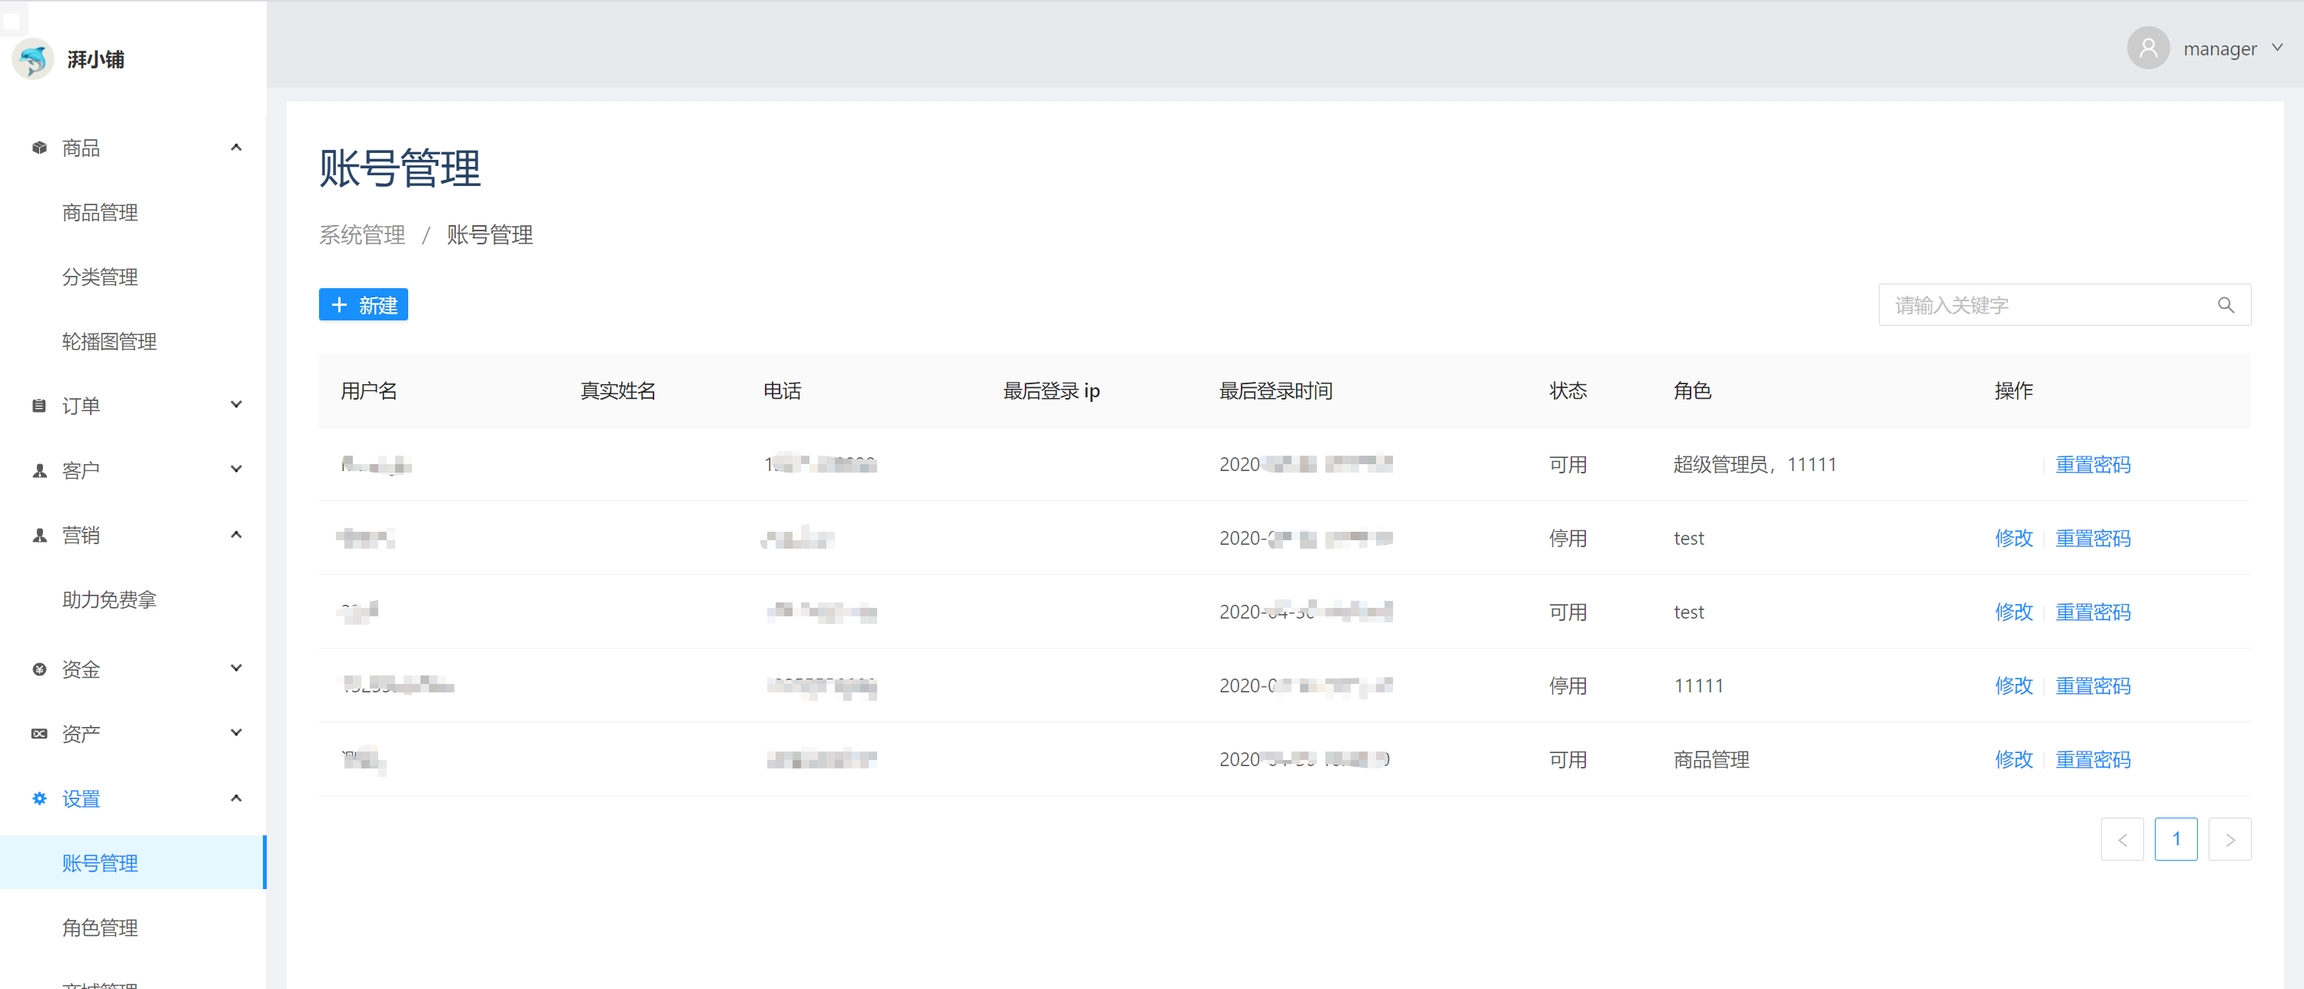The height and width of the screenshot is (989, 2304).
Task: Click the 资金 coin icon in sidebar
Action: pyautogui.click(x=39, y=669)
